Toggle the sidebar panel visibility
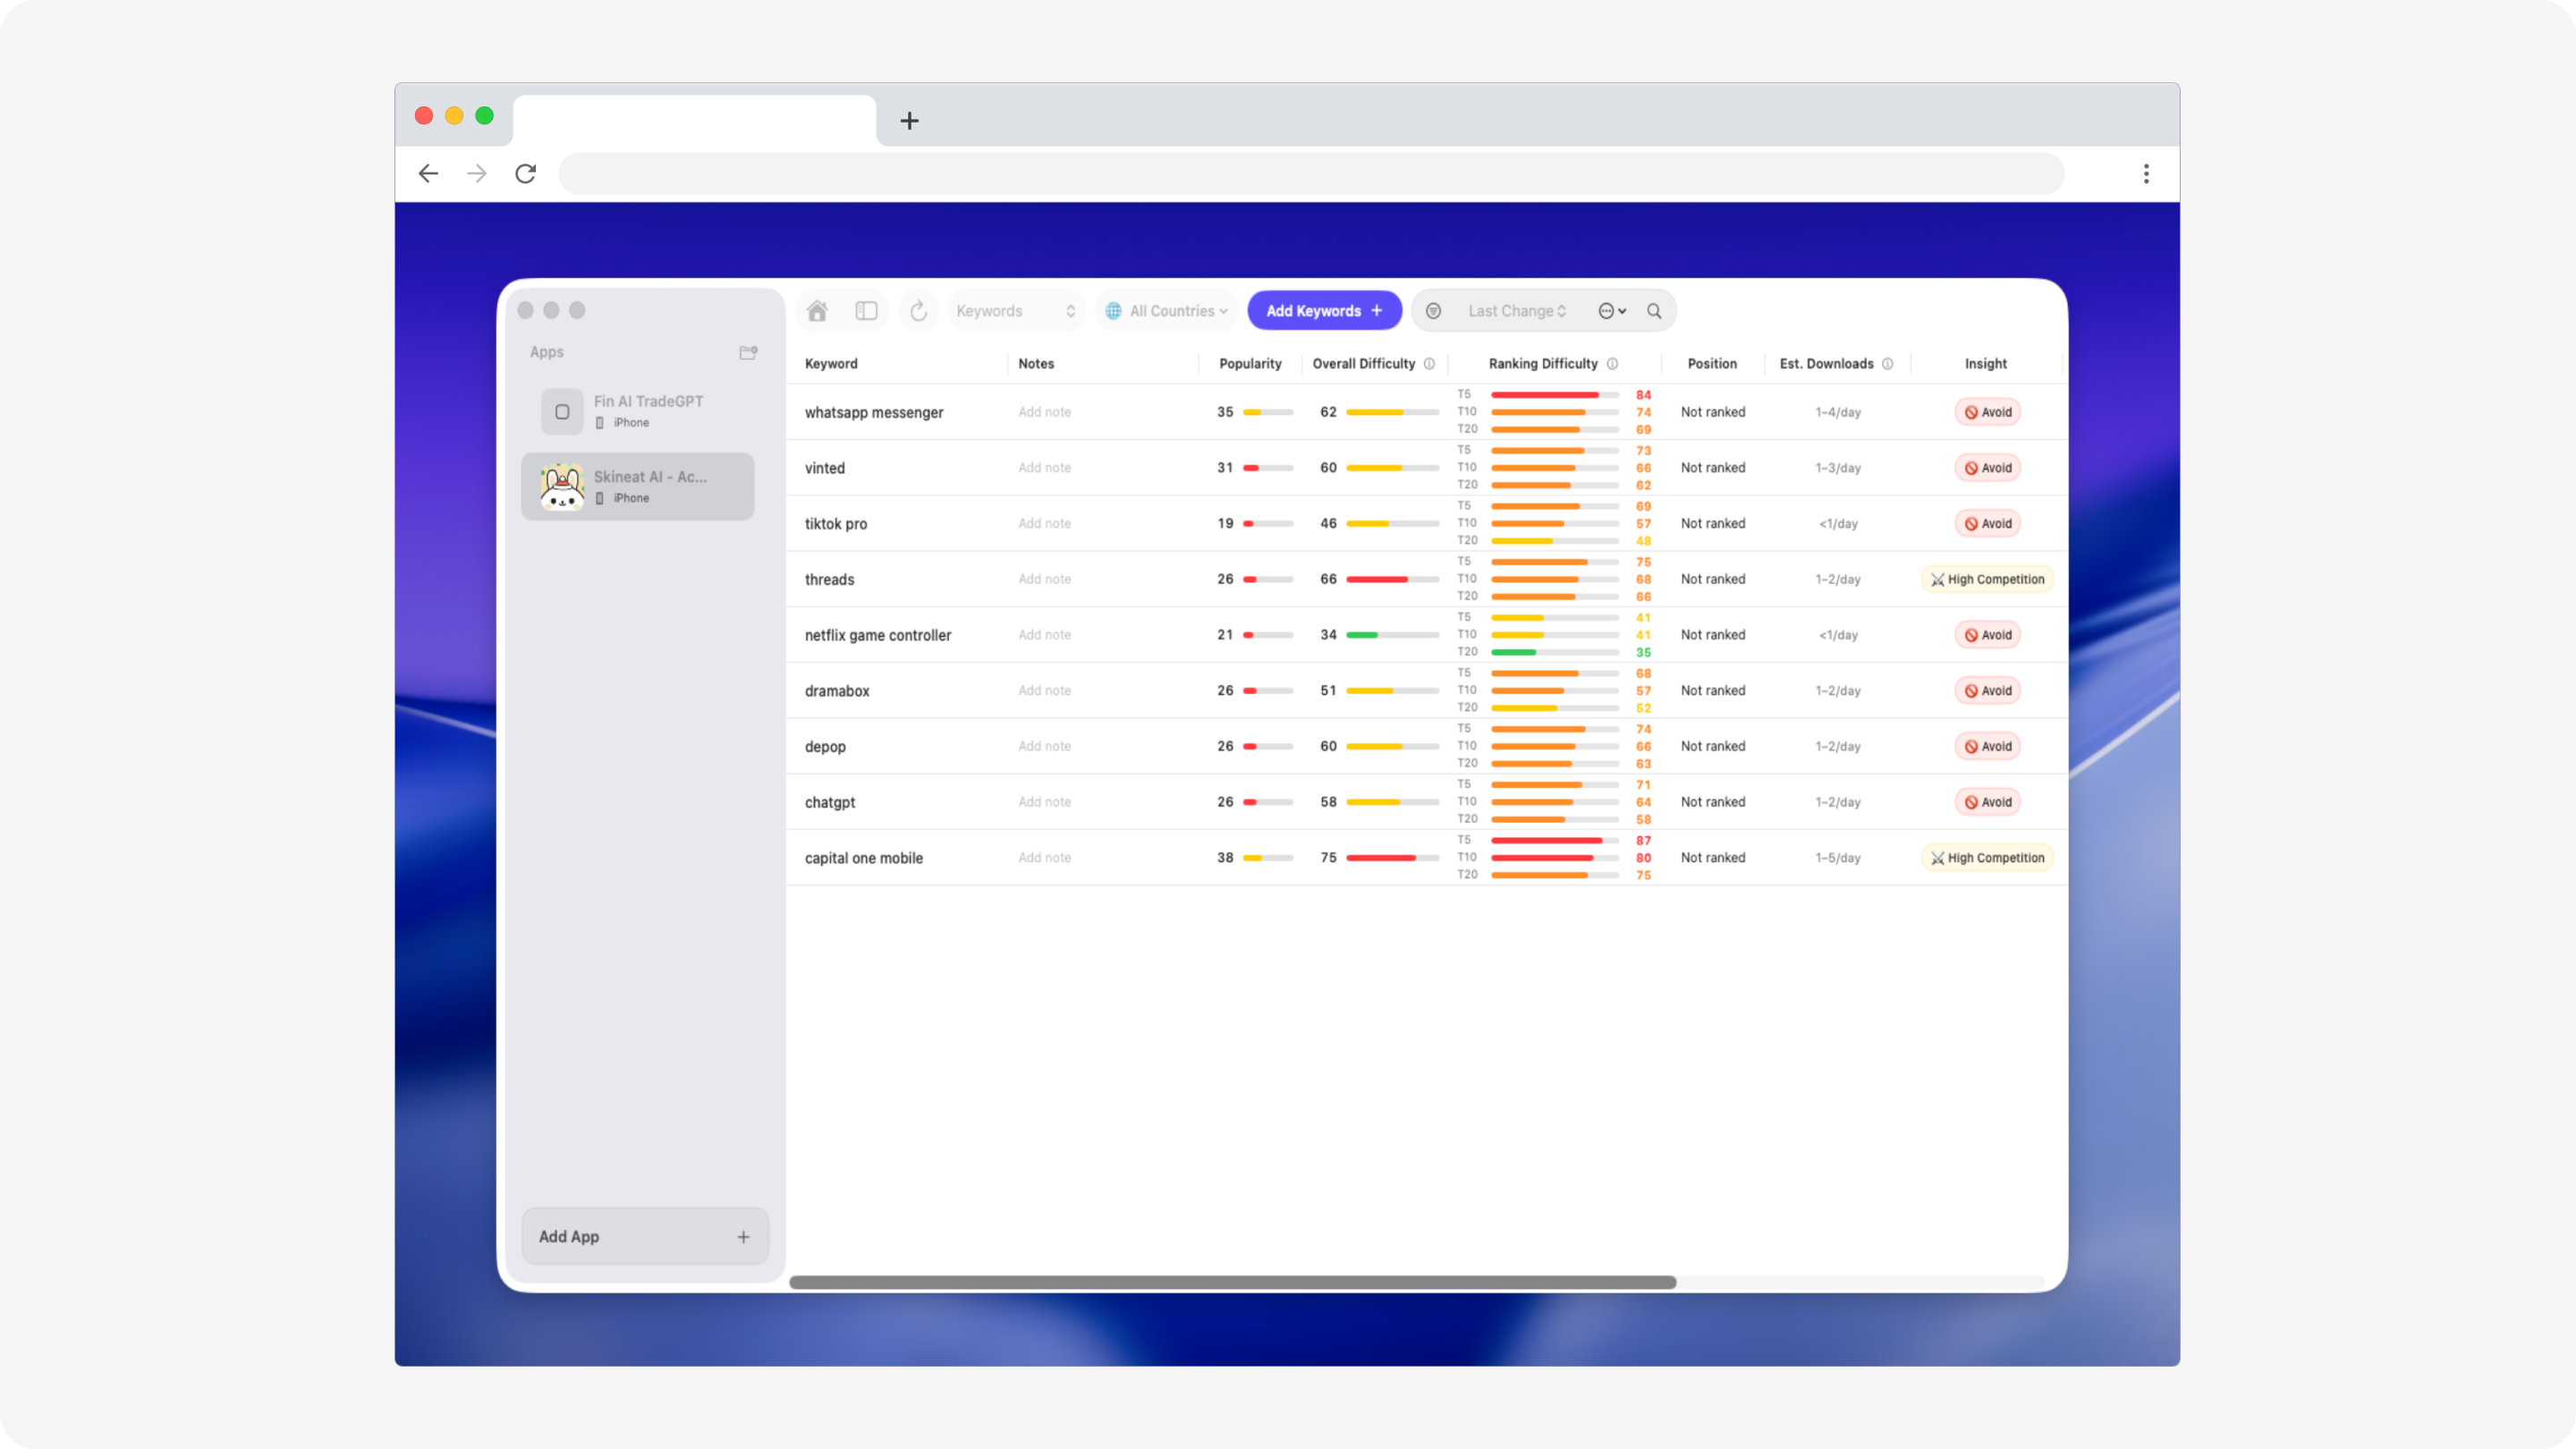Image resolution: width=2576 pixels, height=1449 pixels. point(866,311)
